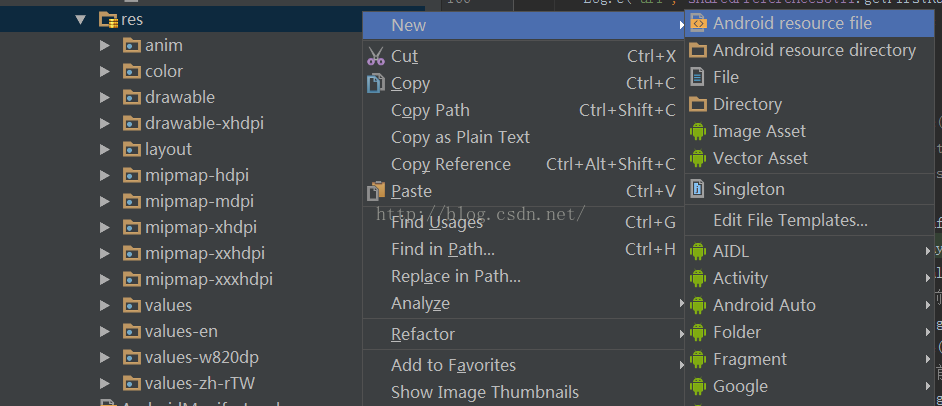Click the Activity android icon
This screenshot has width=942, height=406.
pos(697,278)
